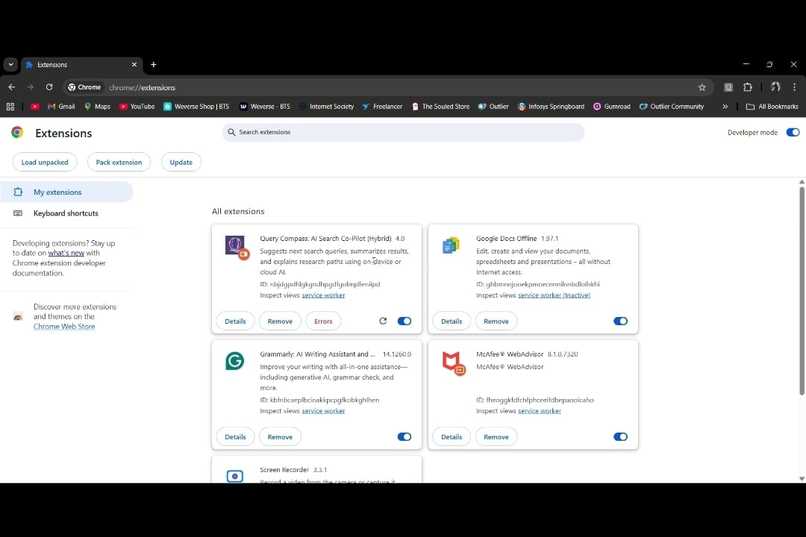This screenshot has width=806, height=537.
Task: Disable the McAfee WebAdvisor toggle
Action: (620, 437)
